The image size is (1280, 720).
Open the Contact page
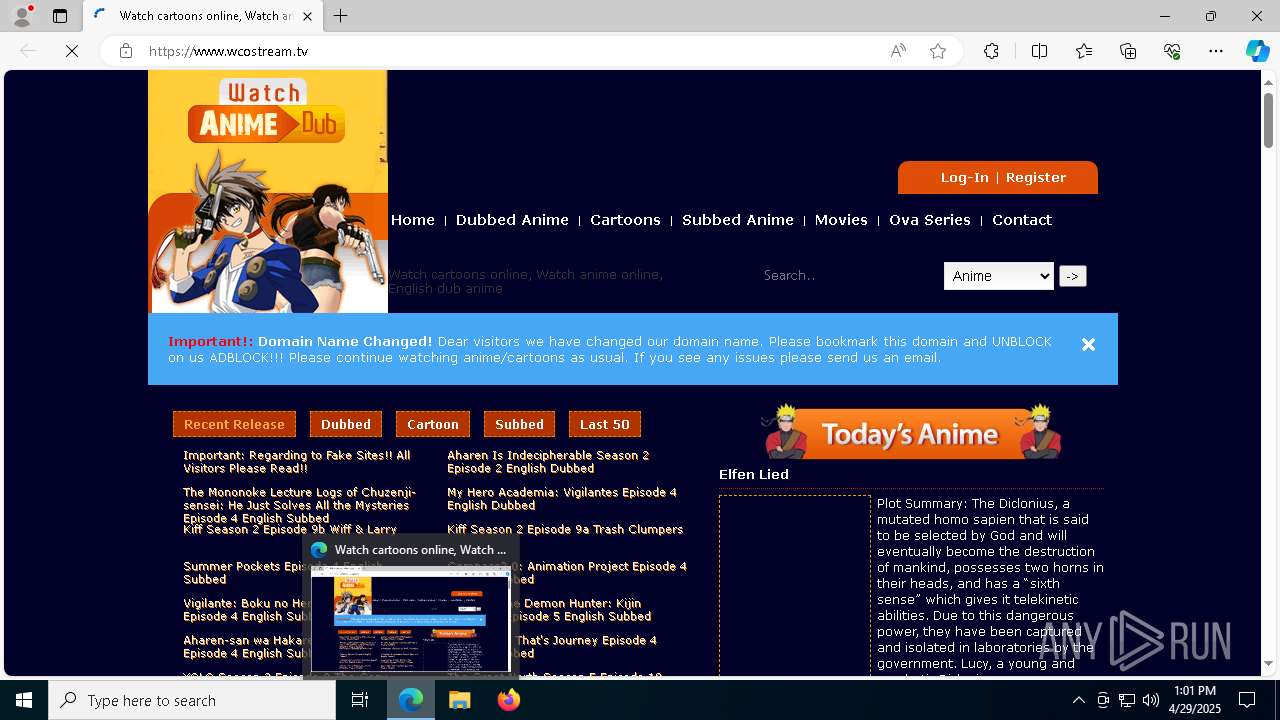click(1022, 220)
